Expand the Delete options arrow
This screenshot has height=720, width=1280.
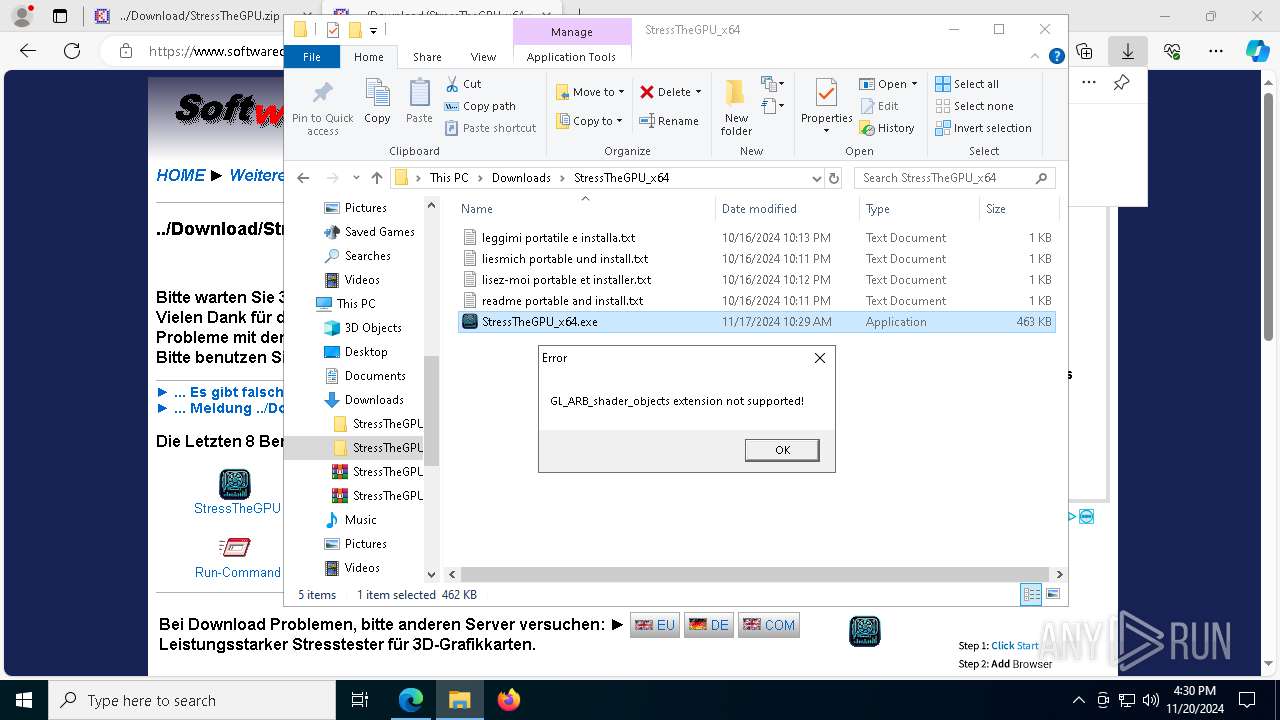[x=698, y=92]
